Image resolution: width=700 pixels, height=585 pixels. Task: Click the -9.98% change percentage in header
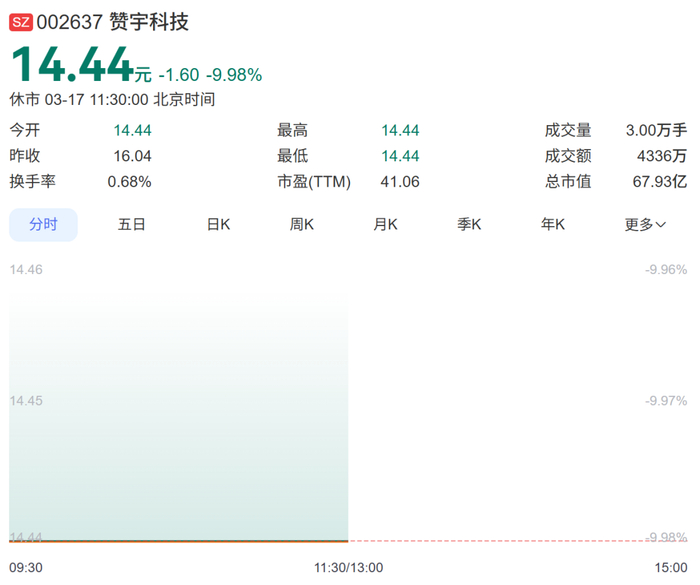point(234,75)
